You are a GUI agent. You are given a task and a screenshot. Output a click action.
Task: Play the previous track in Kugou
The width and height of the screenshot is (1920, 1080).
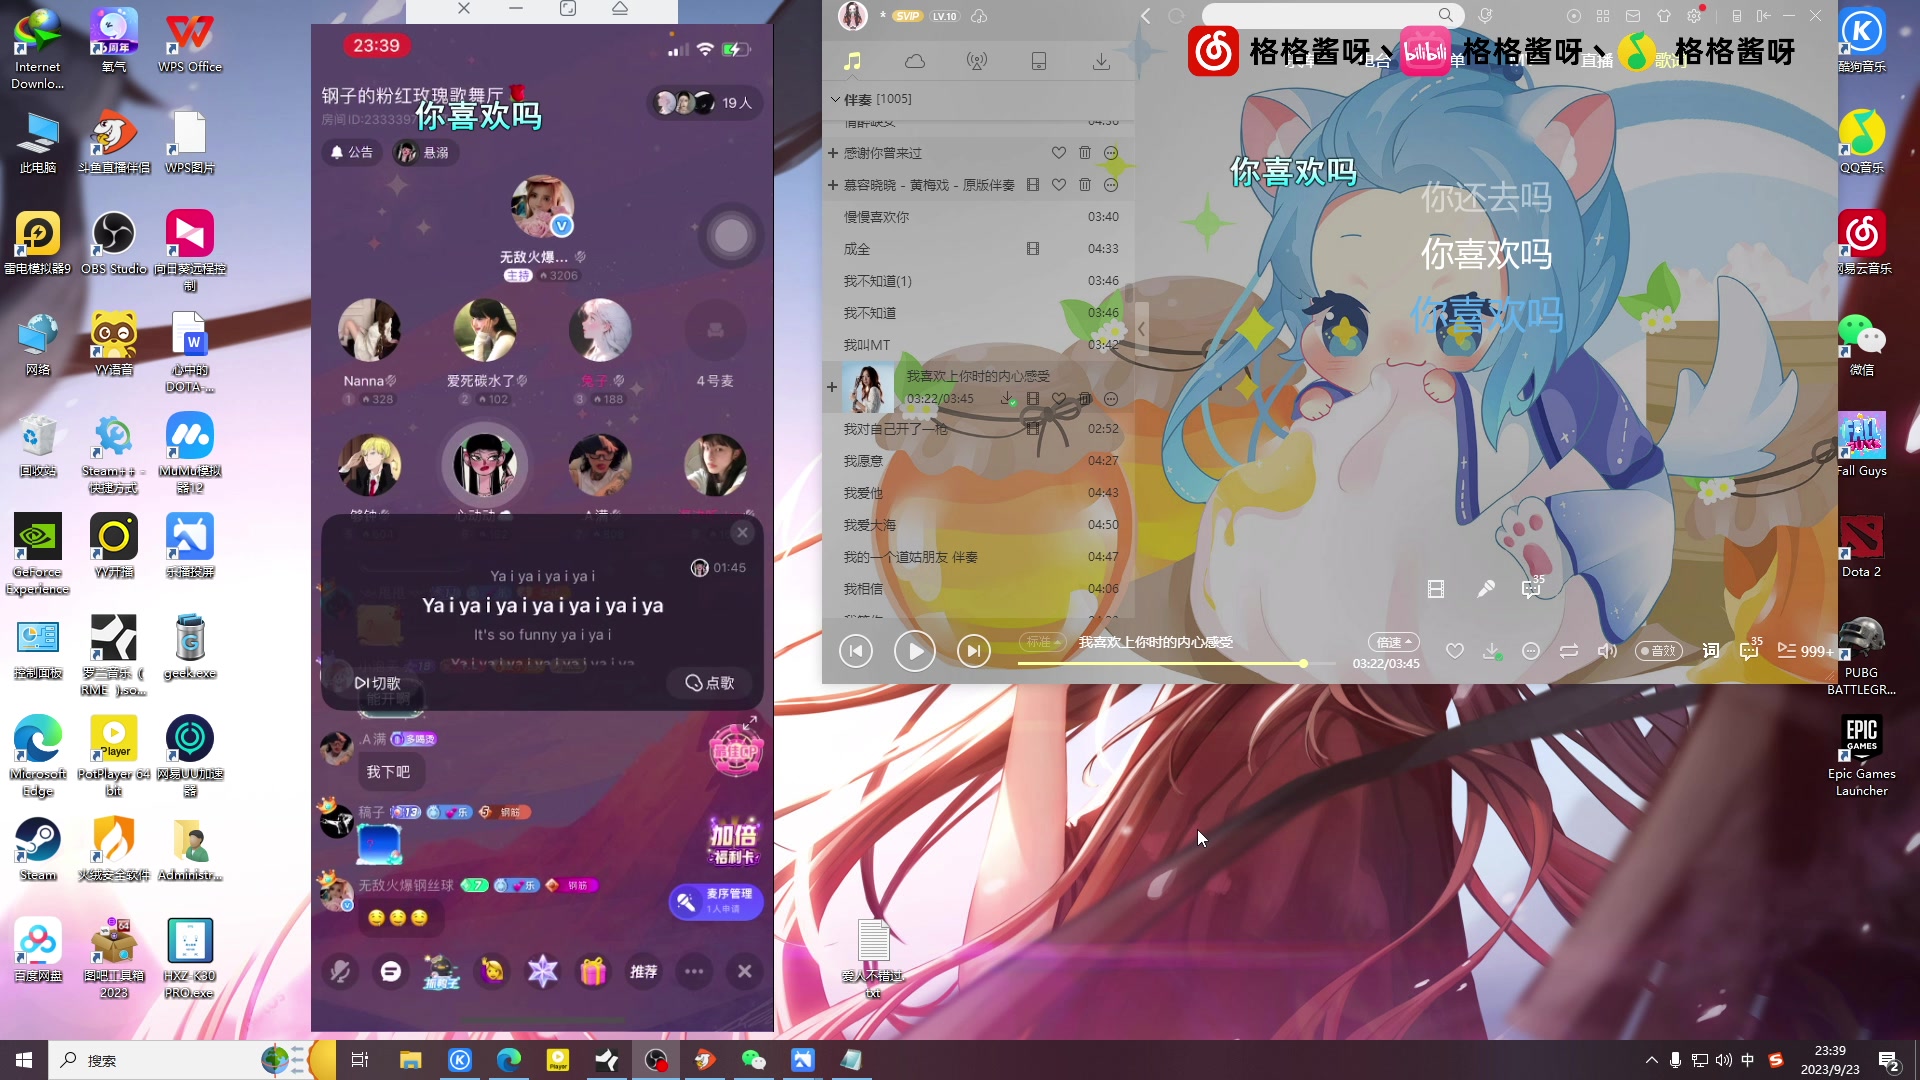(x=856, y=651)
